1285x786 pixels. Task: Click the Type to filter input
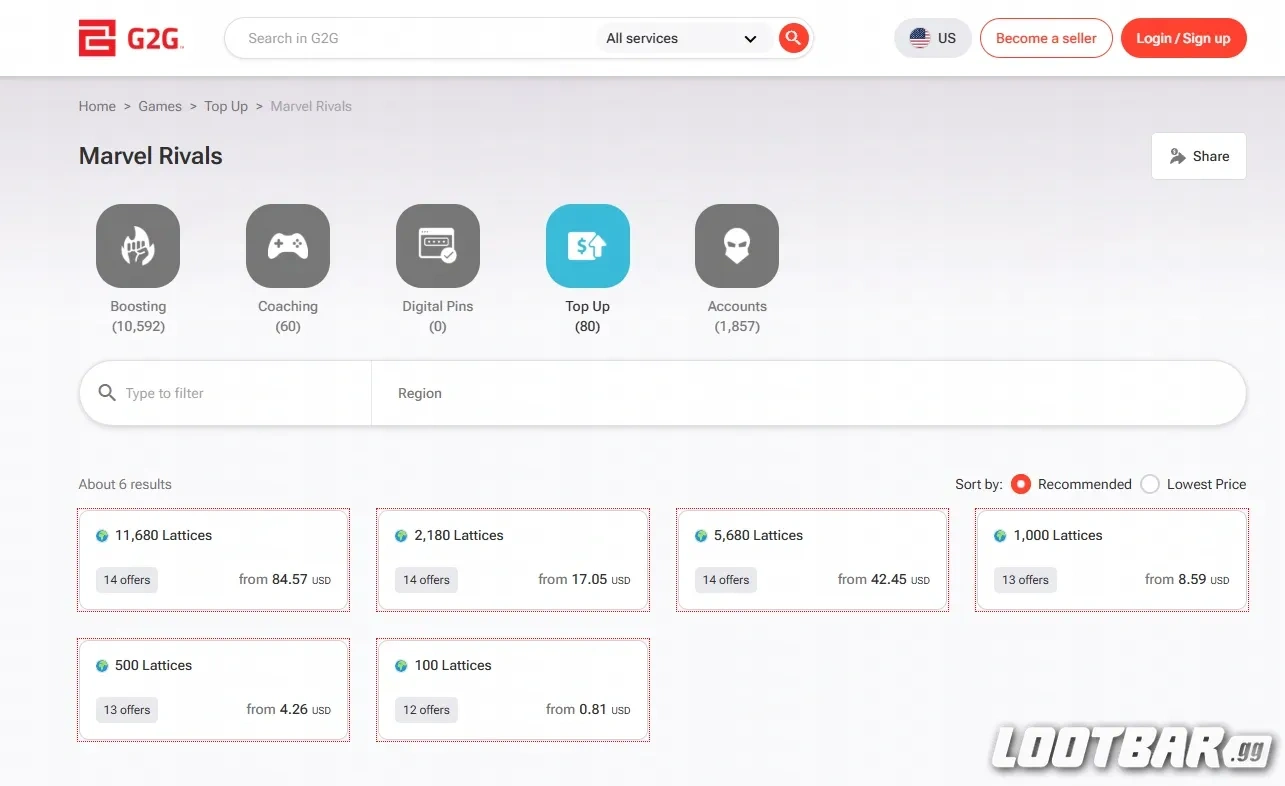240,394
